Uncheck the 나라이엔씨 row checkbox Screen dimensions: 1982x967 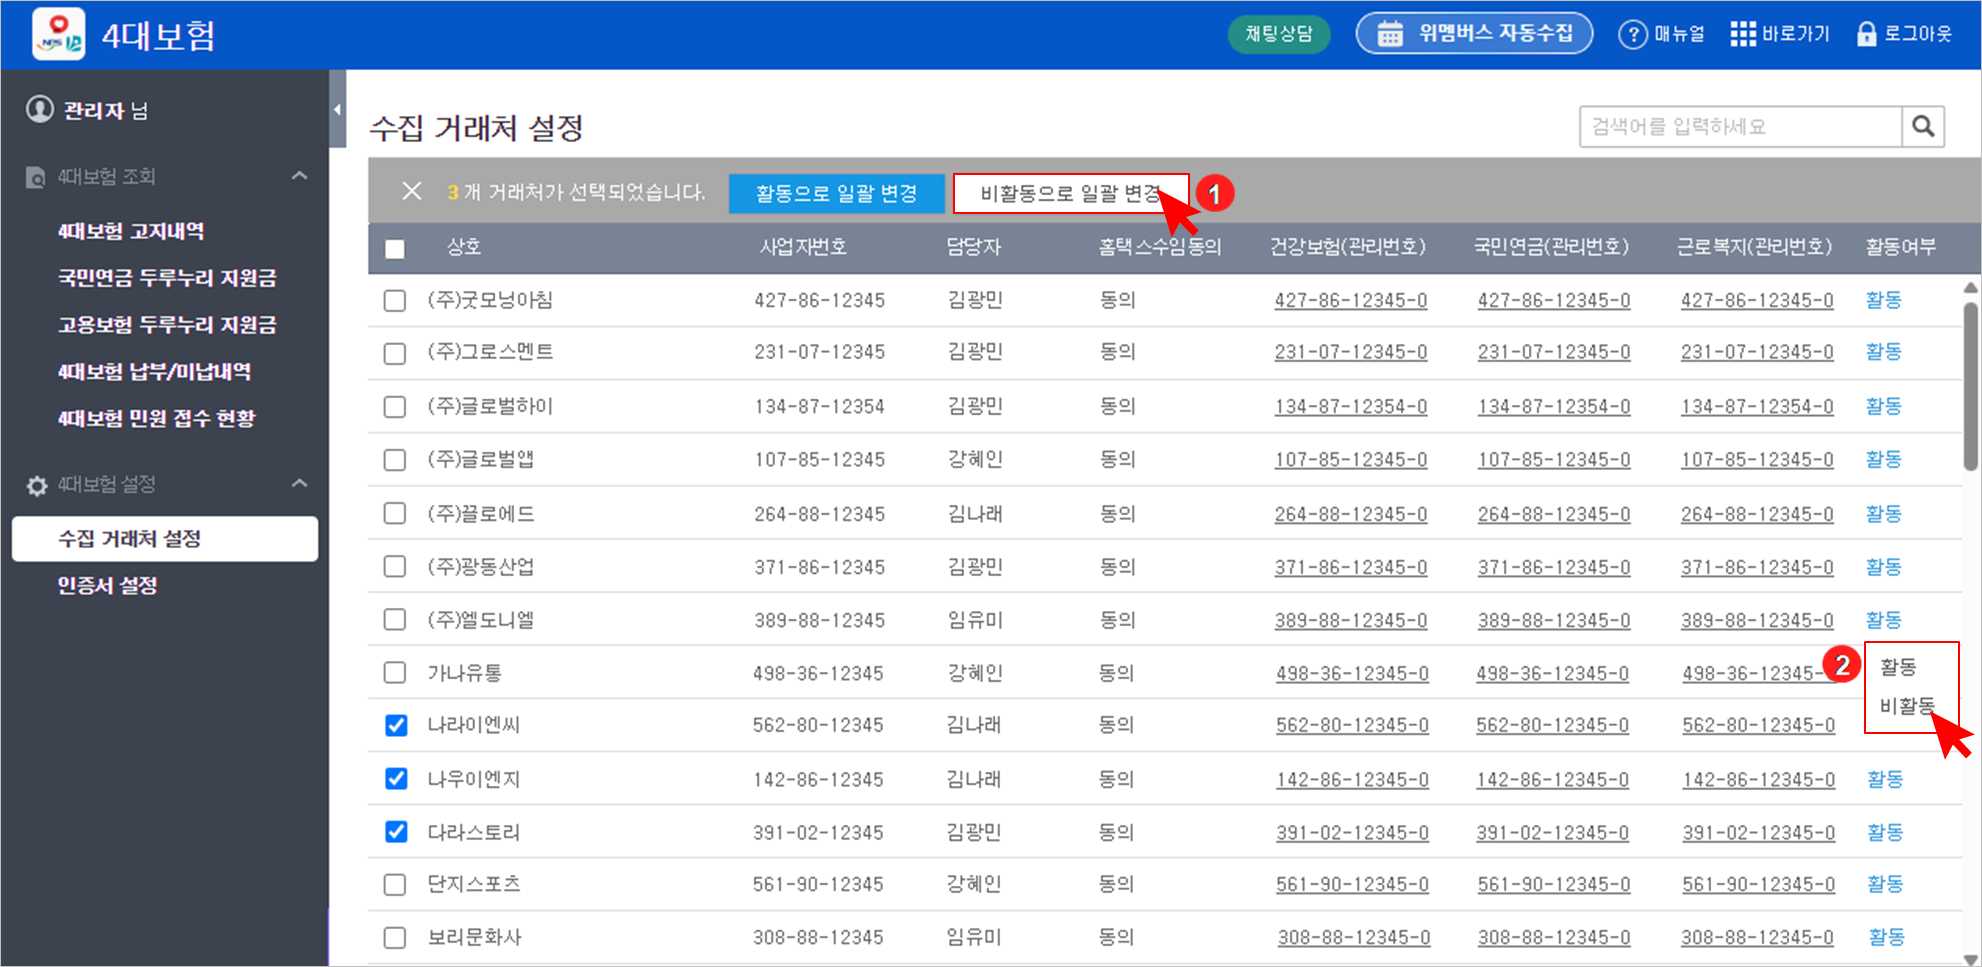pyautogui.click(x=396, y=725)
